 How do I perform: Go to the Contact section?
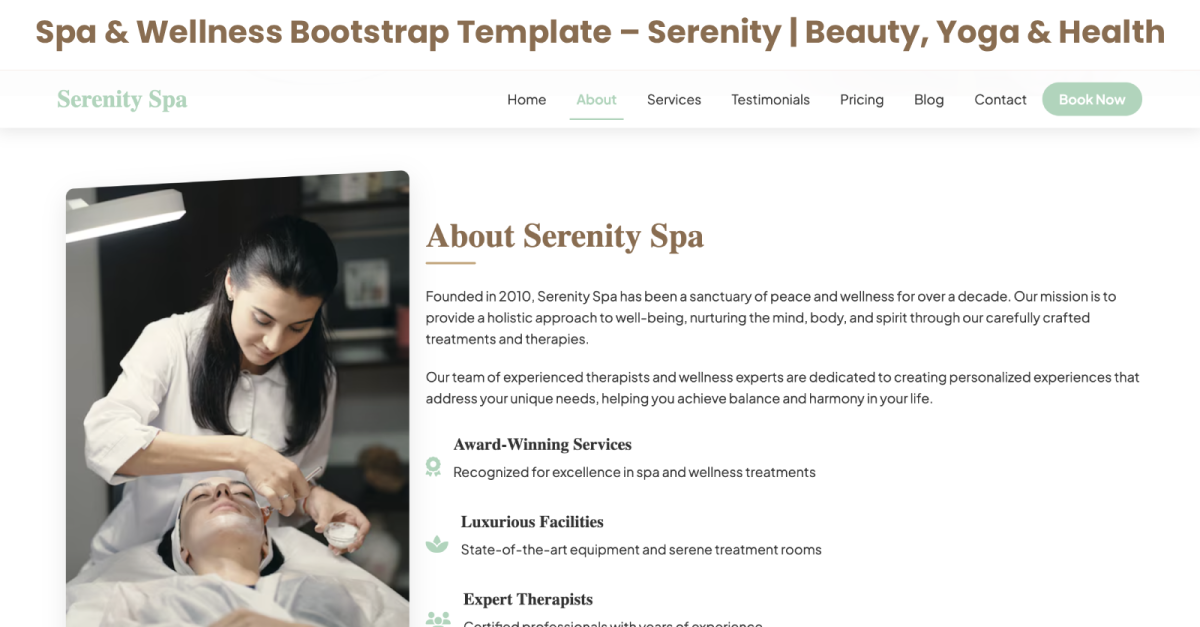pos(1000,99)
